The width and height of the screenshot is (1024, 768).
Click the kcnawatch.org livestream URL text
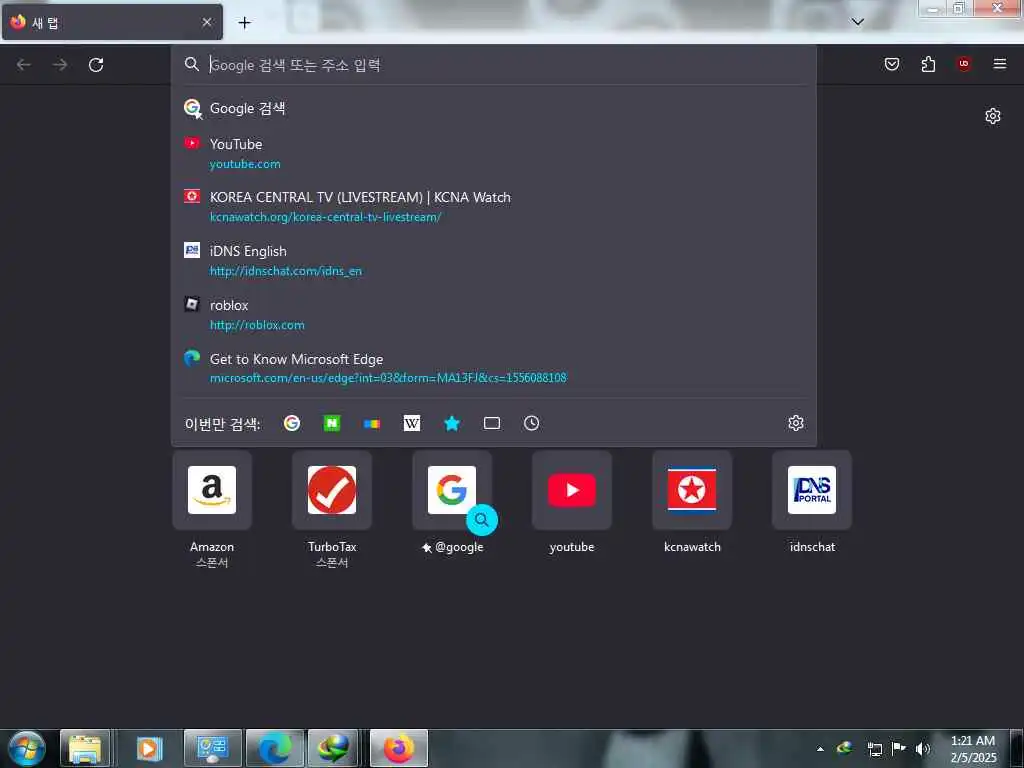pyautogui.click(x=325, y=217)
